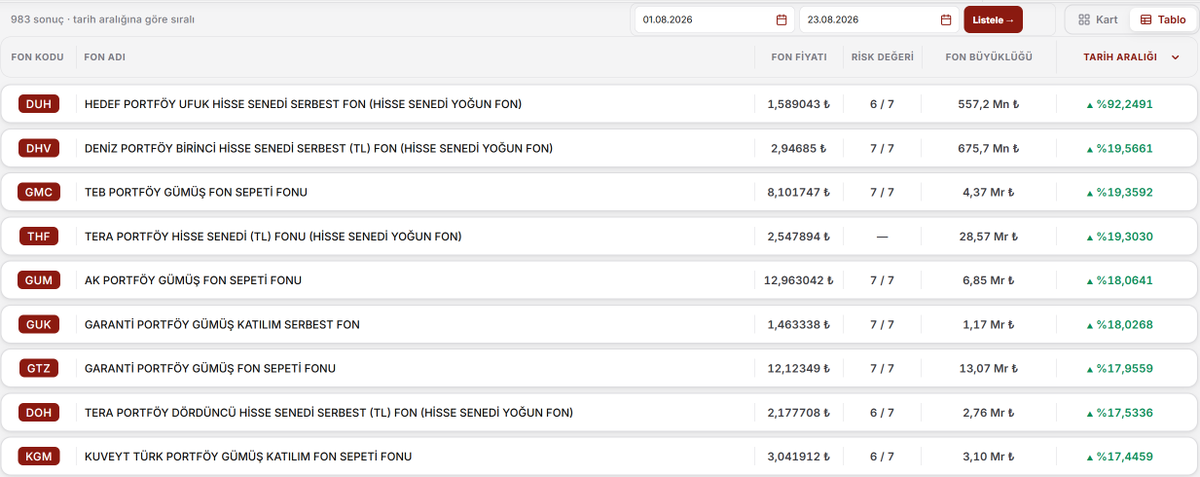Open calendar icon in 01.08.2026 date field

pos(782,20)
